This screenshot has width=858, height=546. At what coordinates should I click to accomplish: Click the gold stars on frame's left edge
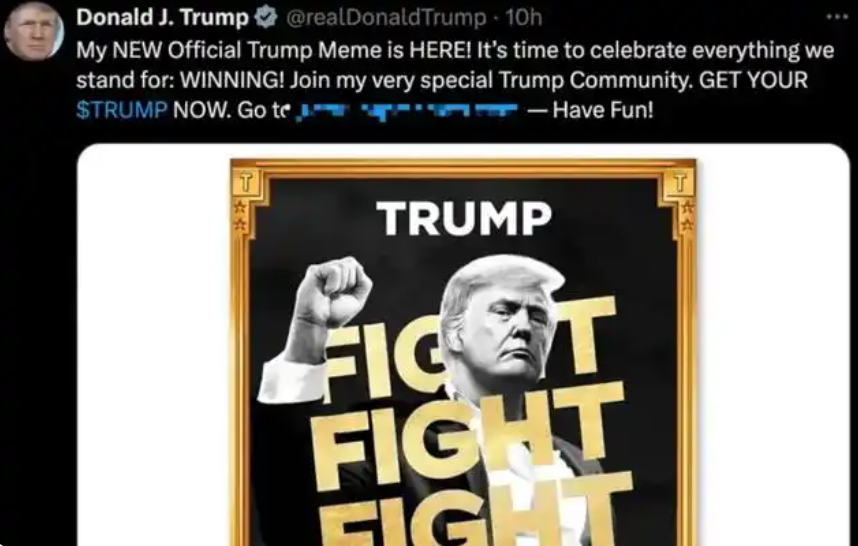(240, 215)
